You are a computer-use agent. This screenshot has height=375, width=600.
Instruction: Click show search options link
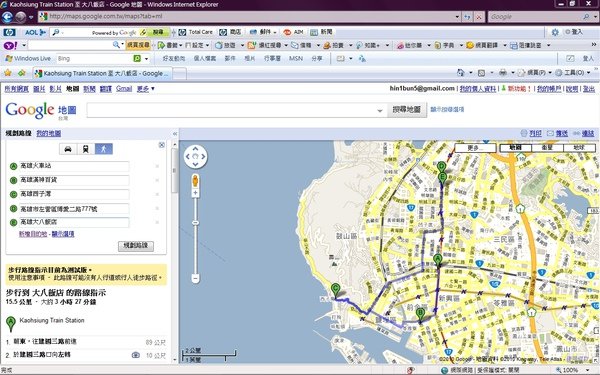447,109
